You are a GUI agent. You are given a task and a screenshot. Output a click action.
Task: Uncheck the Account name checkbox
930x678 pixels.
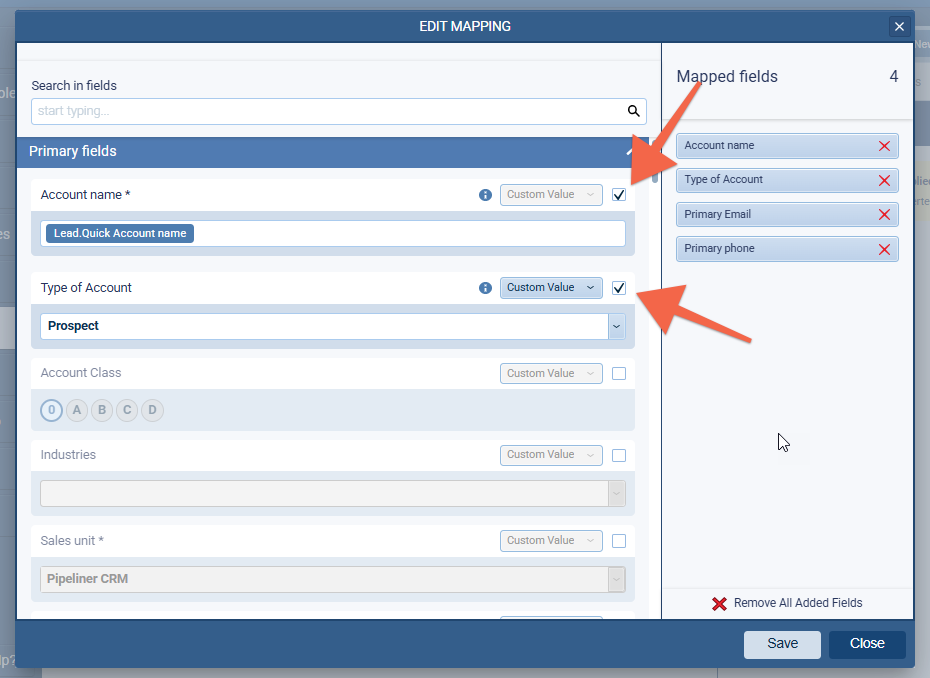pos(619,195)
